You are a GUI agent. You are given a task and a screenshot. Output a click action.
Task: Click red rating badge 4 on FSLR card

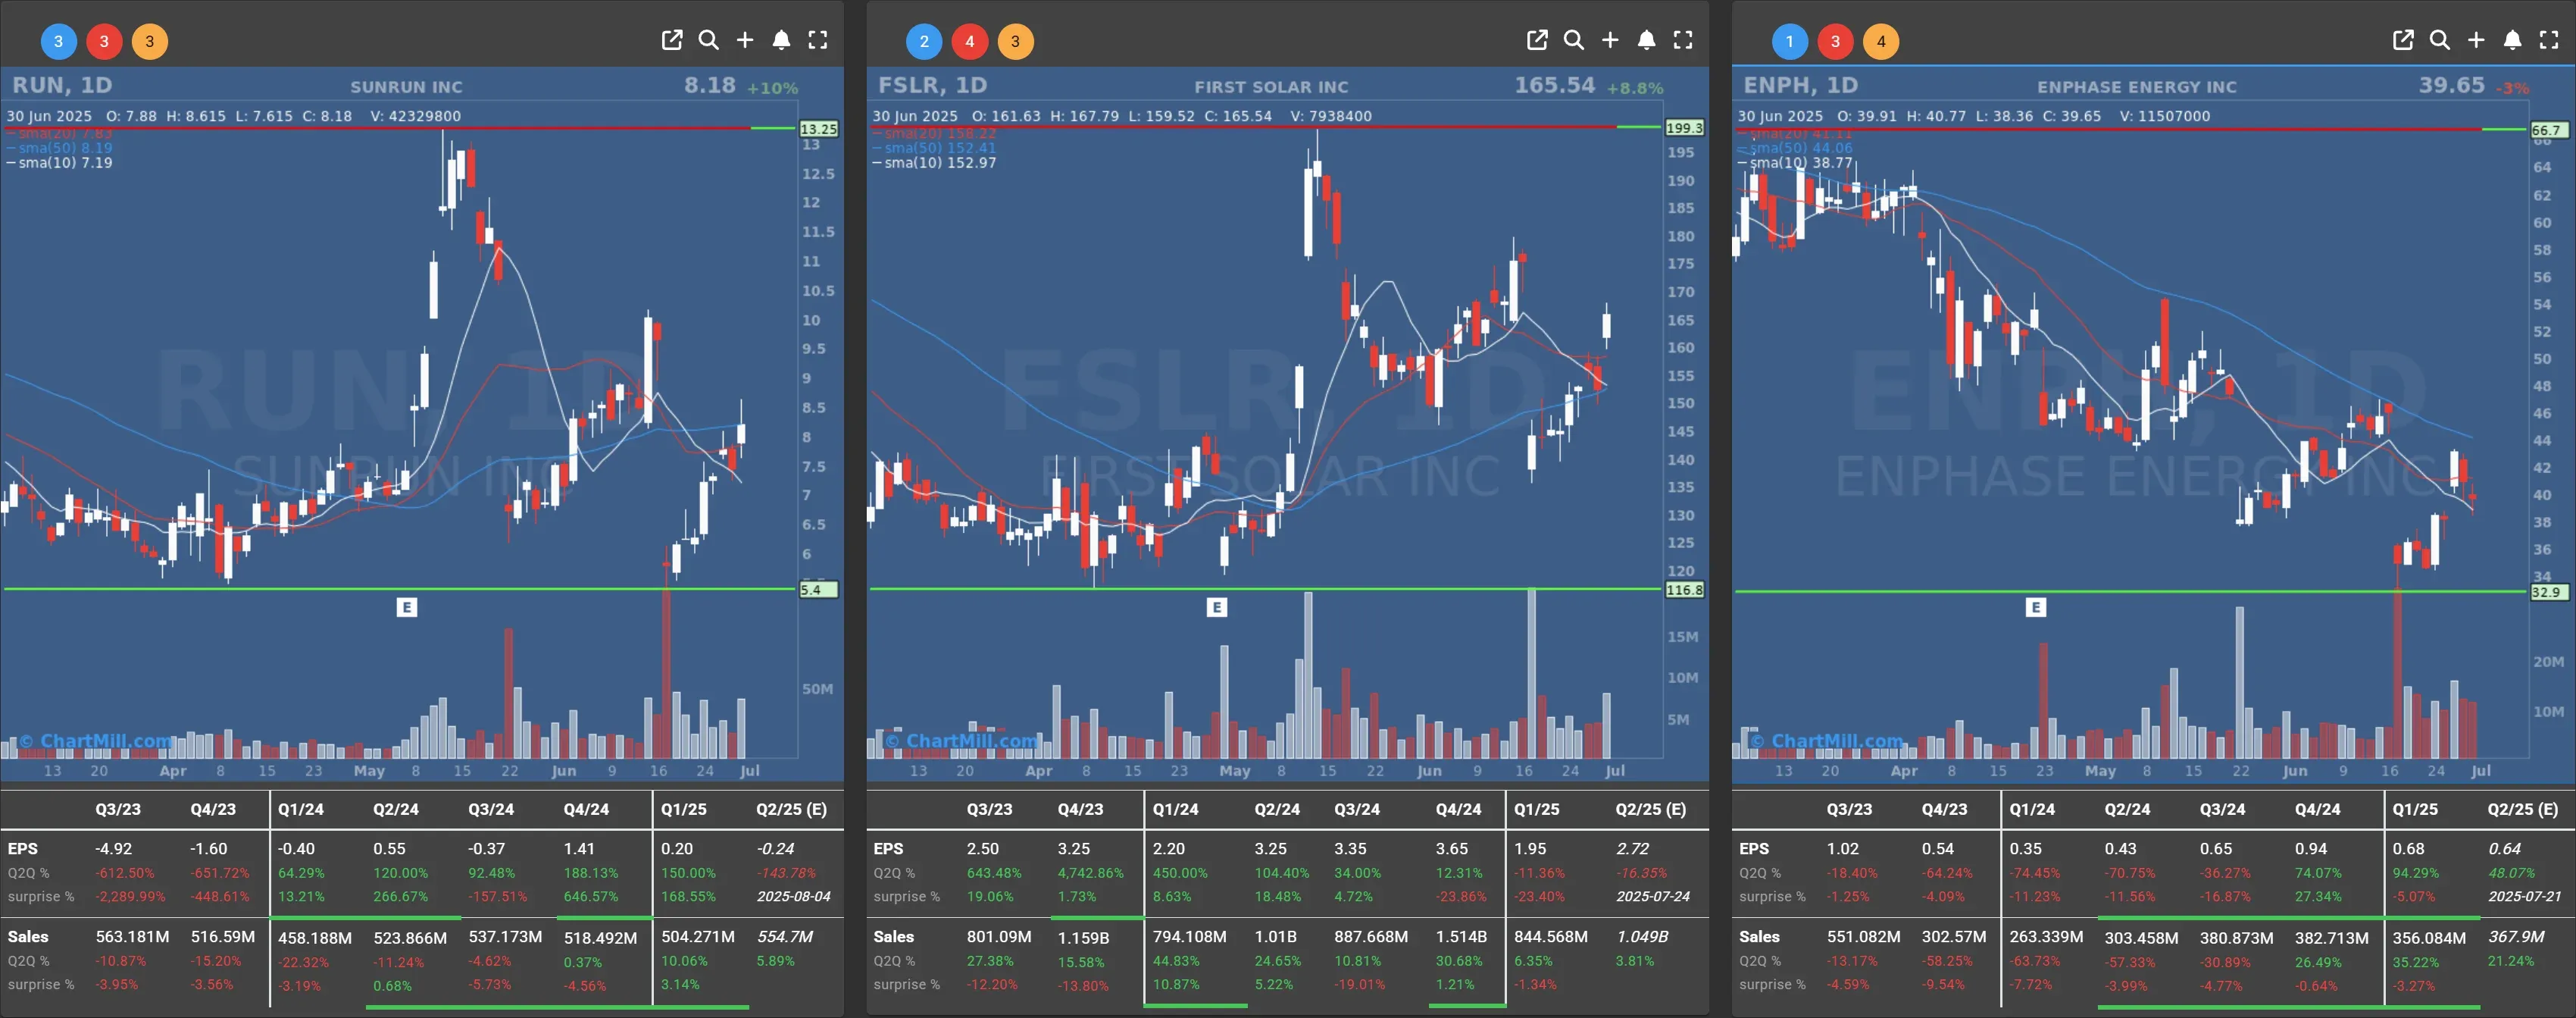(969, 41)
